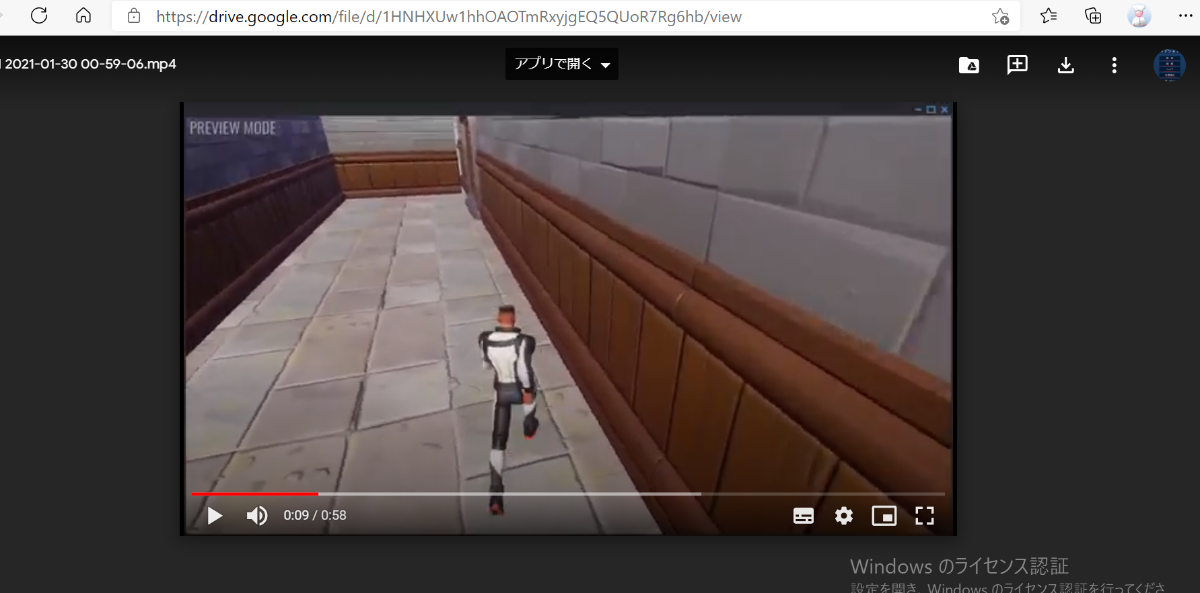Click the file name 2021-01-30 00-59-06.mp4
This screenshot has width=1200, height=593.
tap(91, 64)
